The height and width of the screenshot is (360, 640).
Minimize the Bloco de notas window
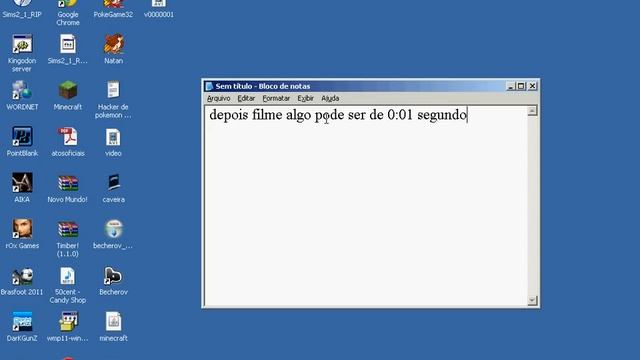pos(510,86)
